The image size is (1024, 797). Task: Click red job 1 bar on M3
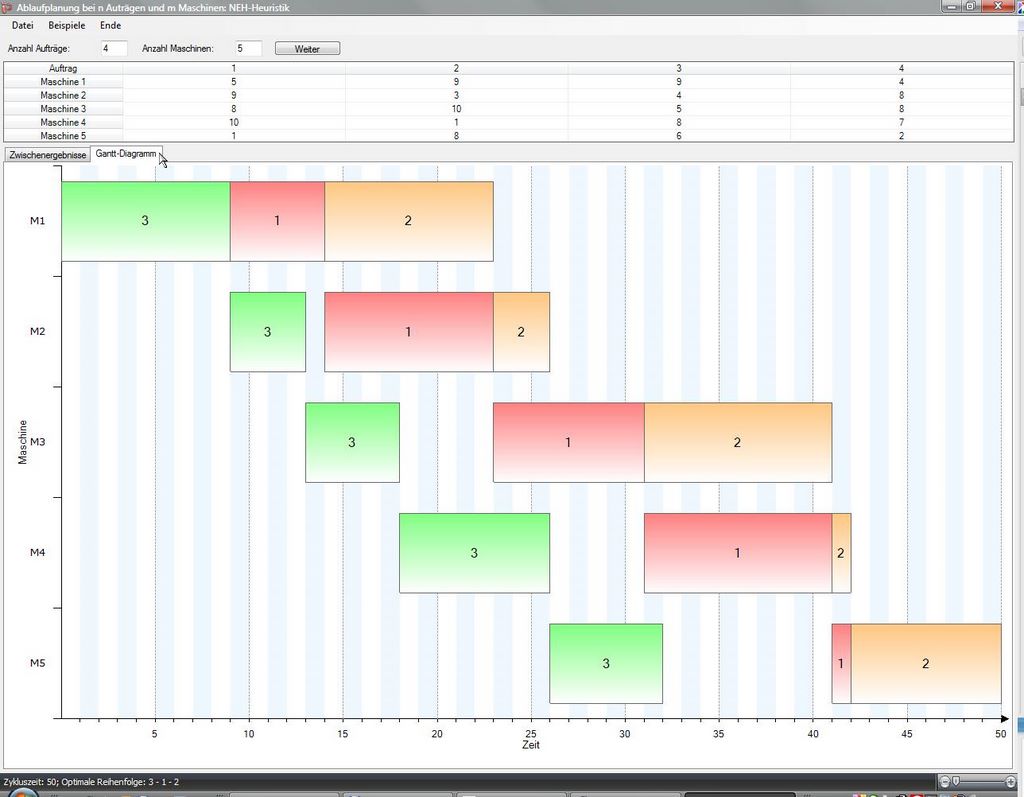pos(568,442)
